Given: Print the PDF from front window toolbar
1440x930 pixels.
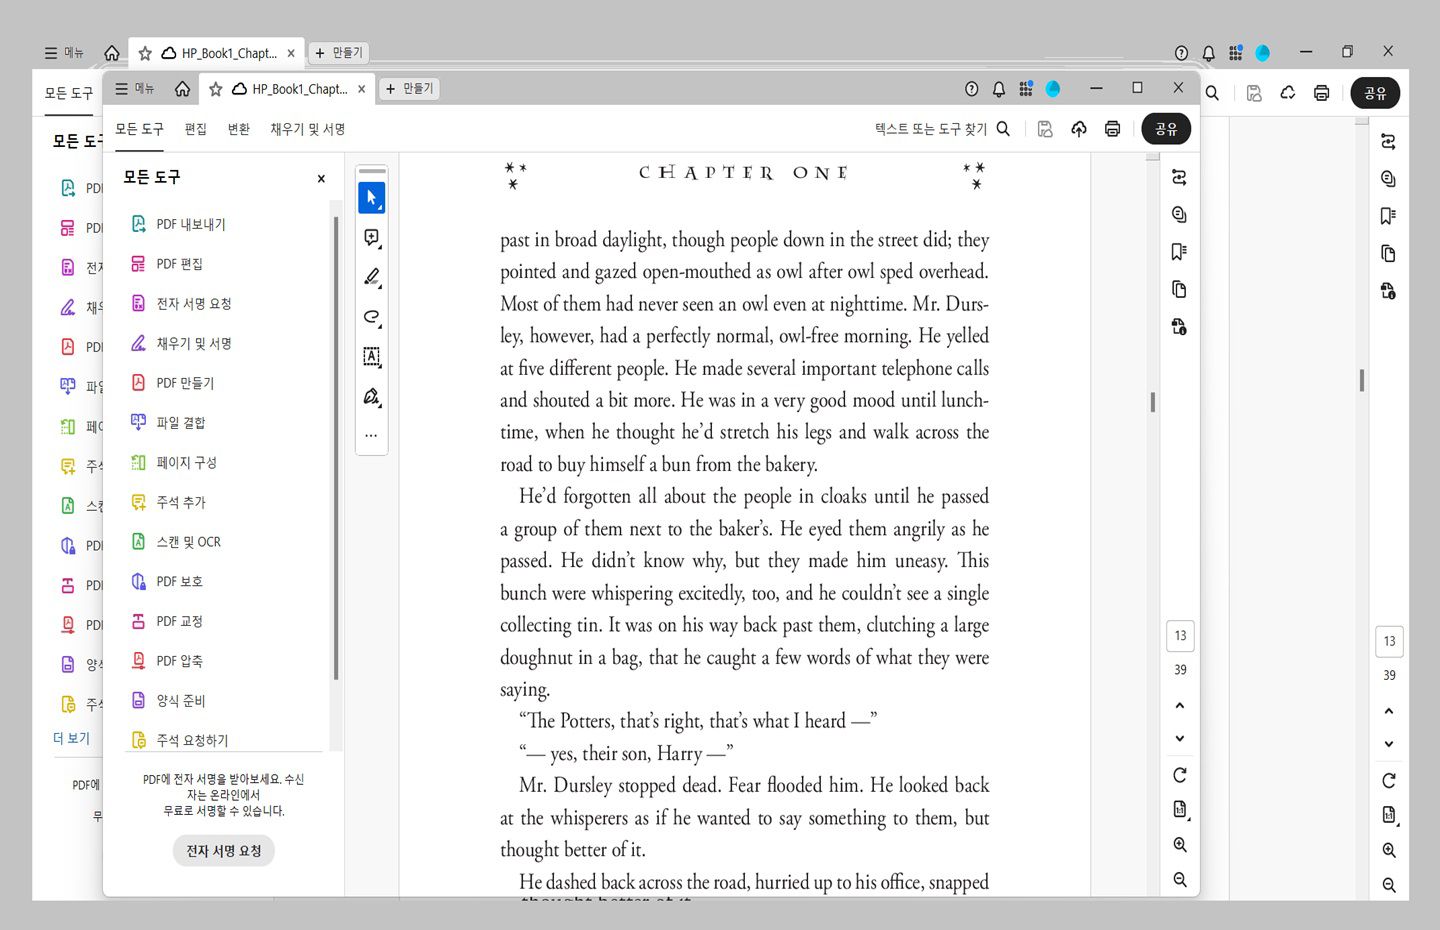Looking at the screenshot, I should (1112, 129).
